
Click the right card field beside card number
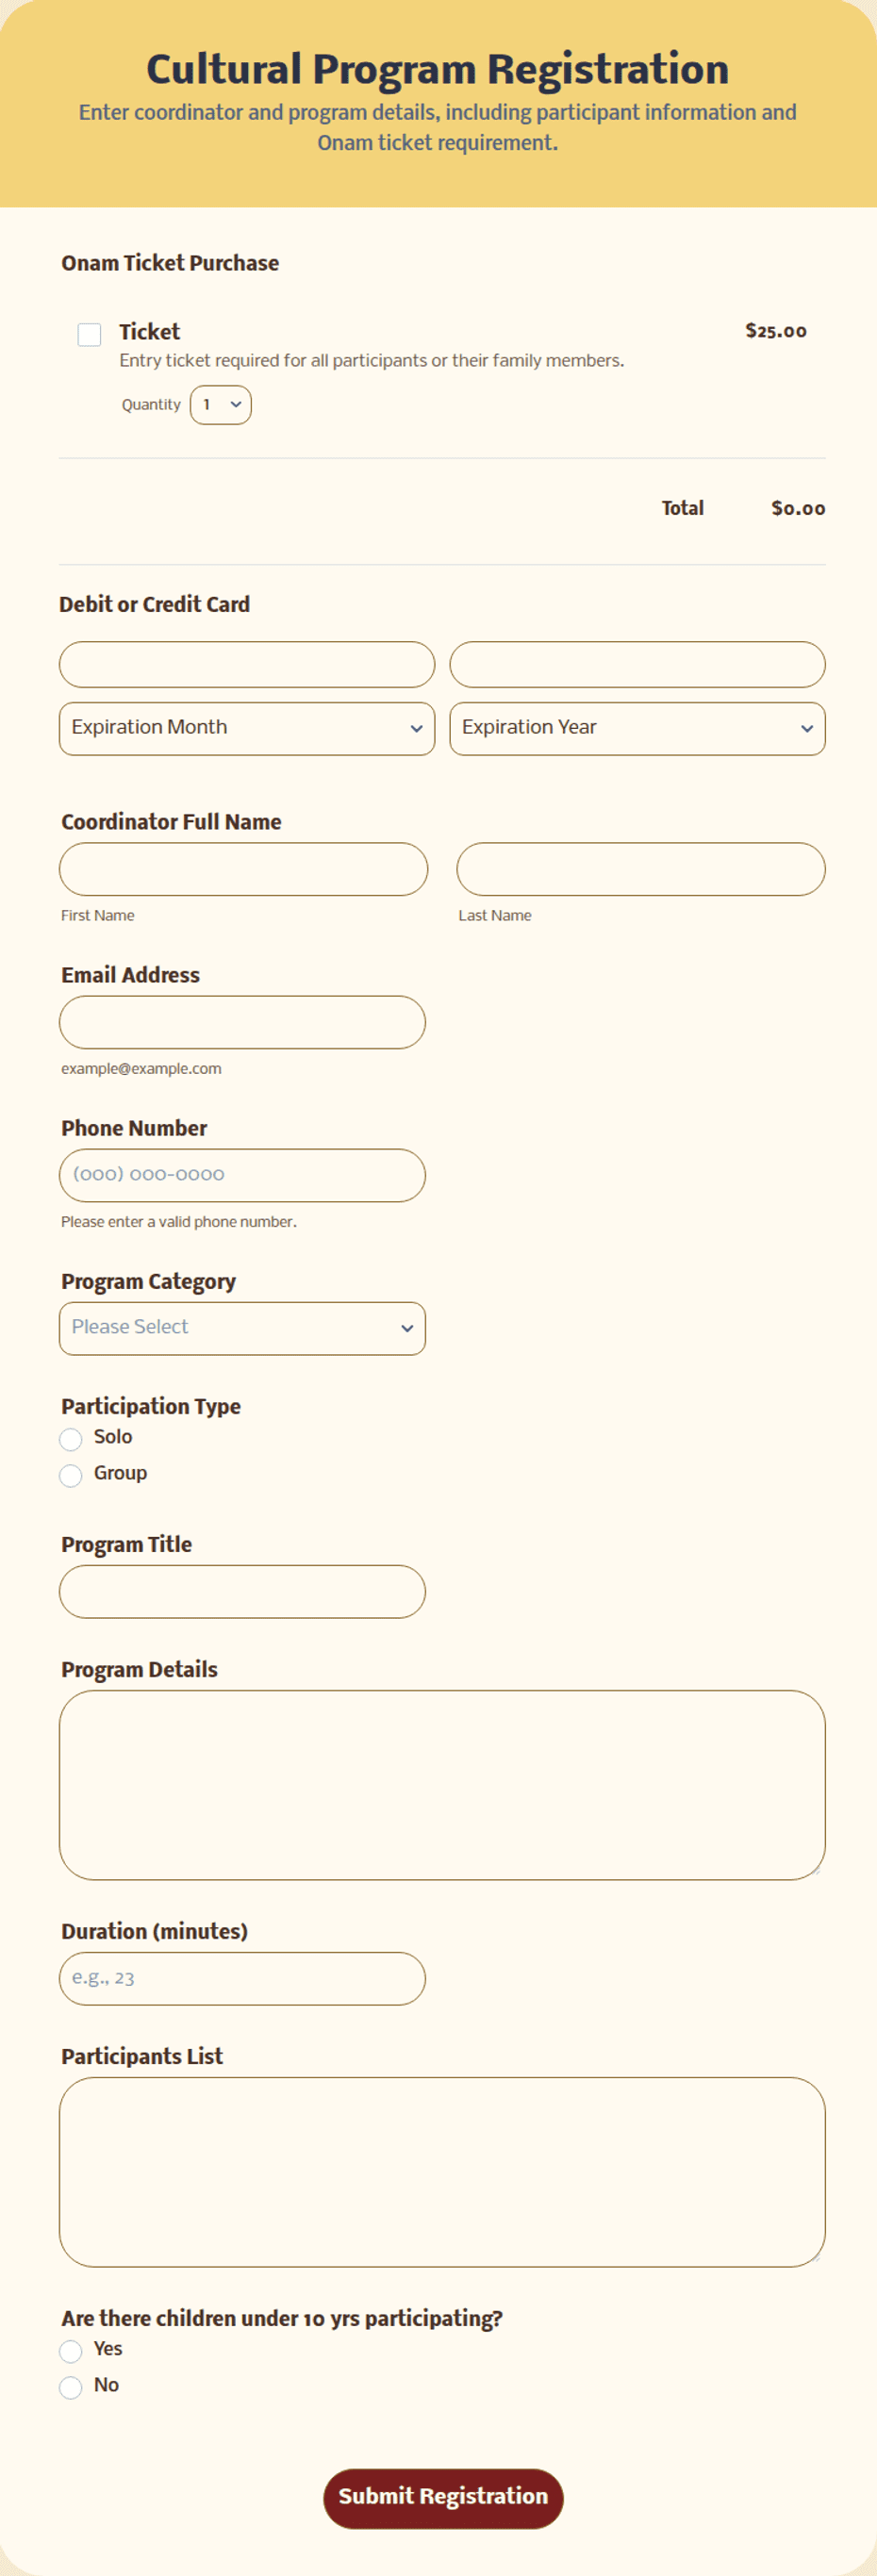(637, 664)
